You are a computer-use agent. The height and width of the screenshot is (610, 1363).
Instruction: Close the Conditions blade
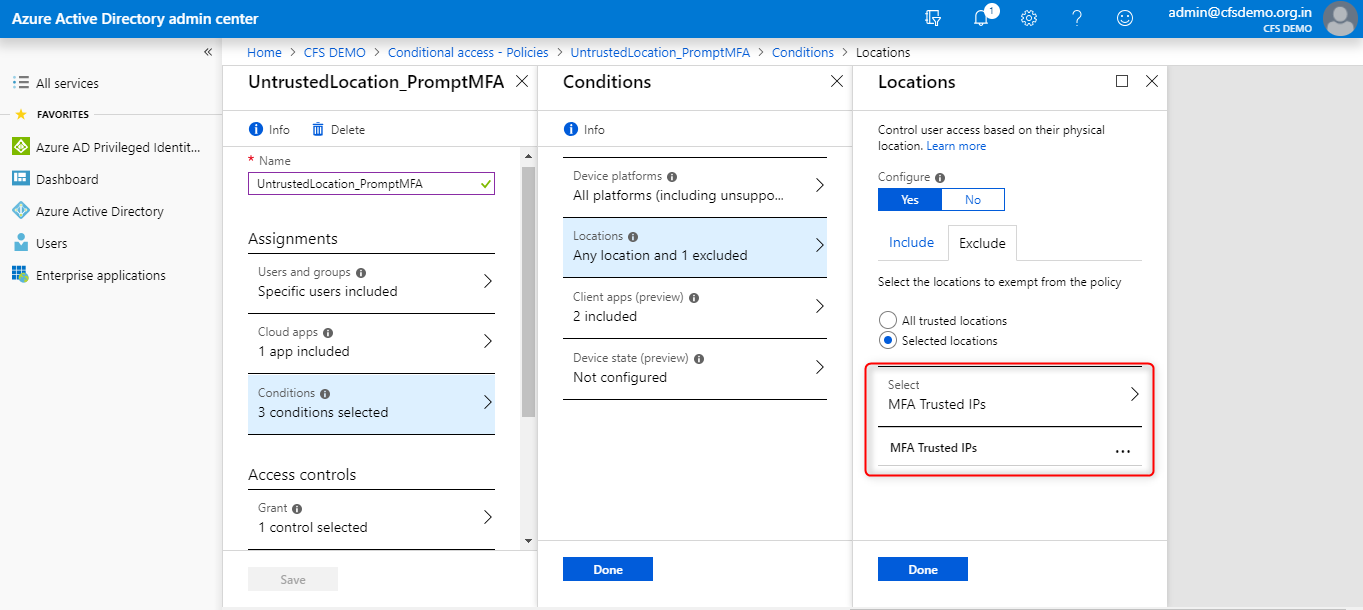pyautogui.click(x=837, y=82)
